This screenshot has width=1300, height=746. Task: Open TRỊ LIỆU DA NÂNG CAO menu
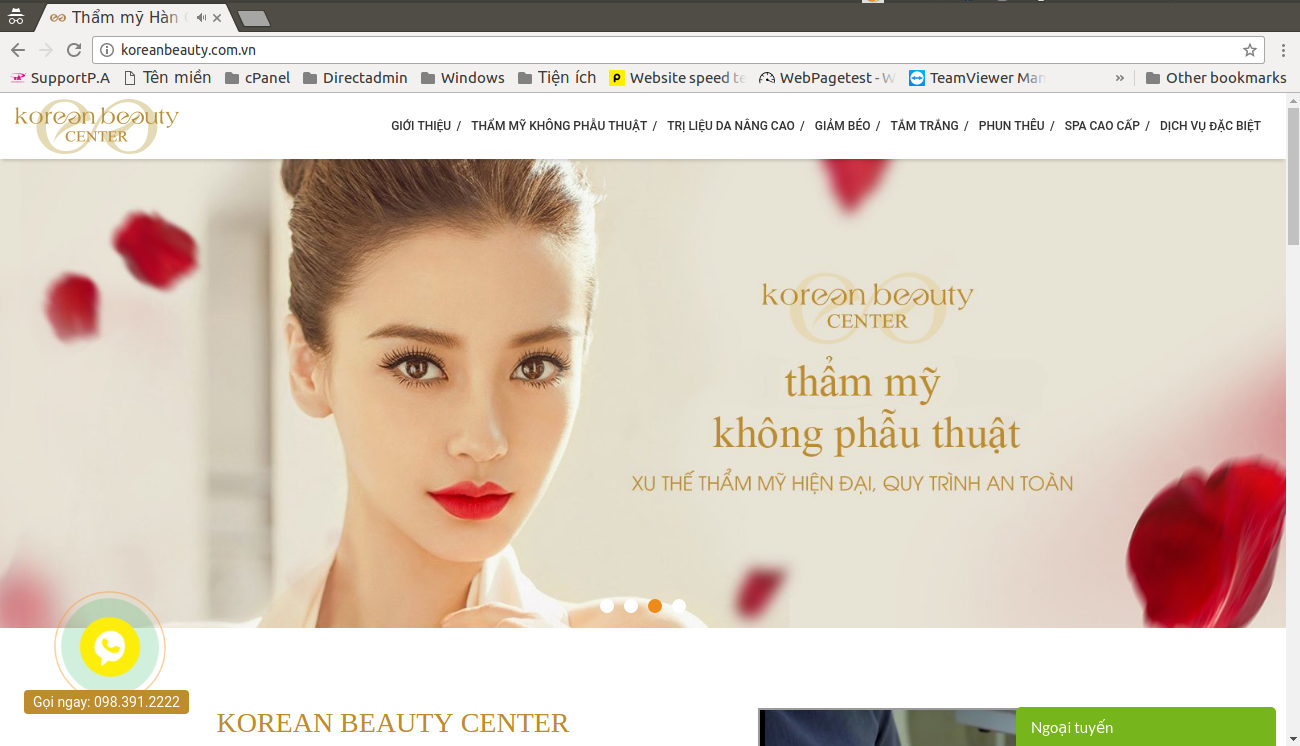[731, 126]
